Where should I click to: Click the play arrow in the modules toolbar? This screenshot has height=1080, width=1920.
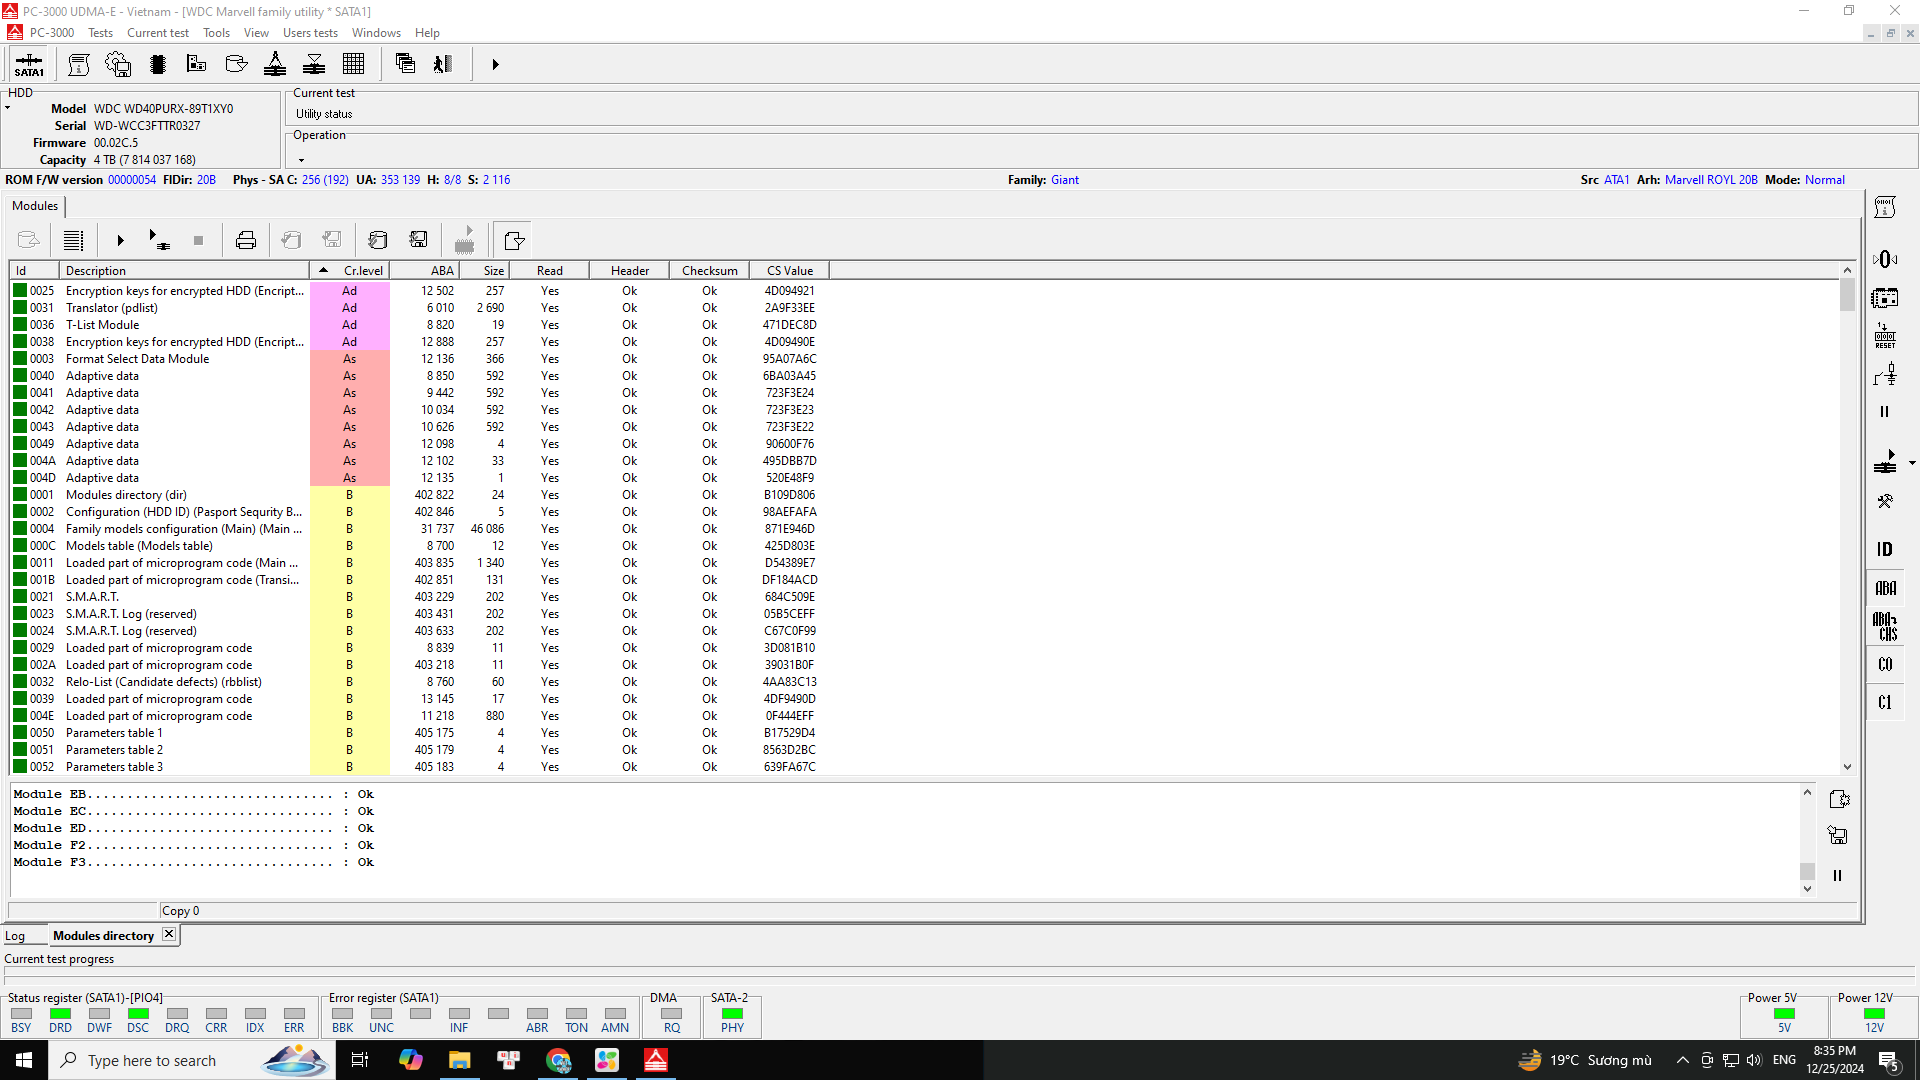click(x=120, y=240)
